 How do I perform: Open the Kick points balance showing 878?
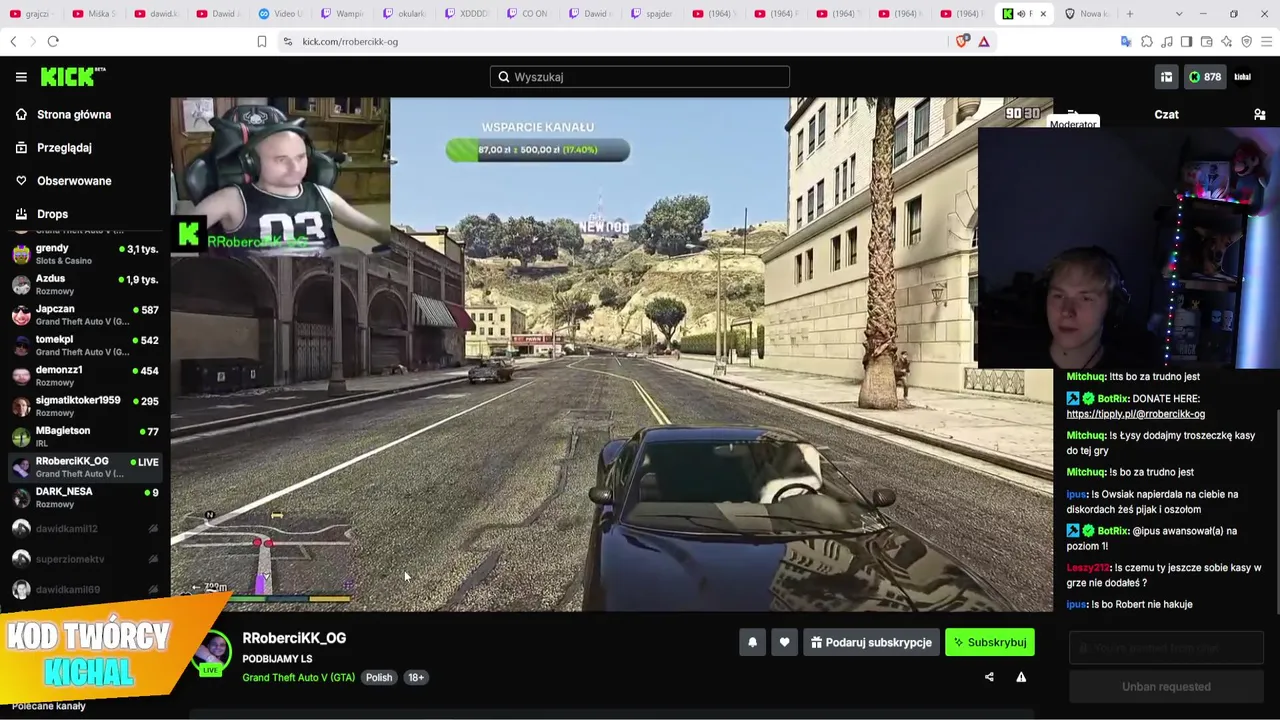[1204, 77]
